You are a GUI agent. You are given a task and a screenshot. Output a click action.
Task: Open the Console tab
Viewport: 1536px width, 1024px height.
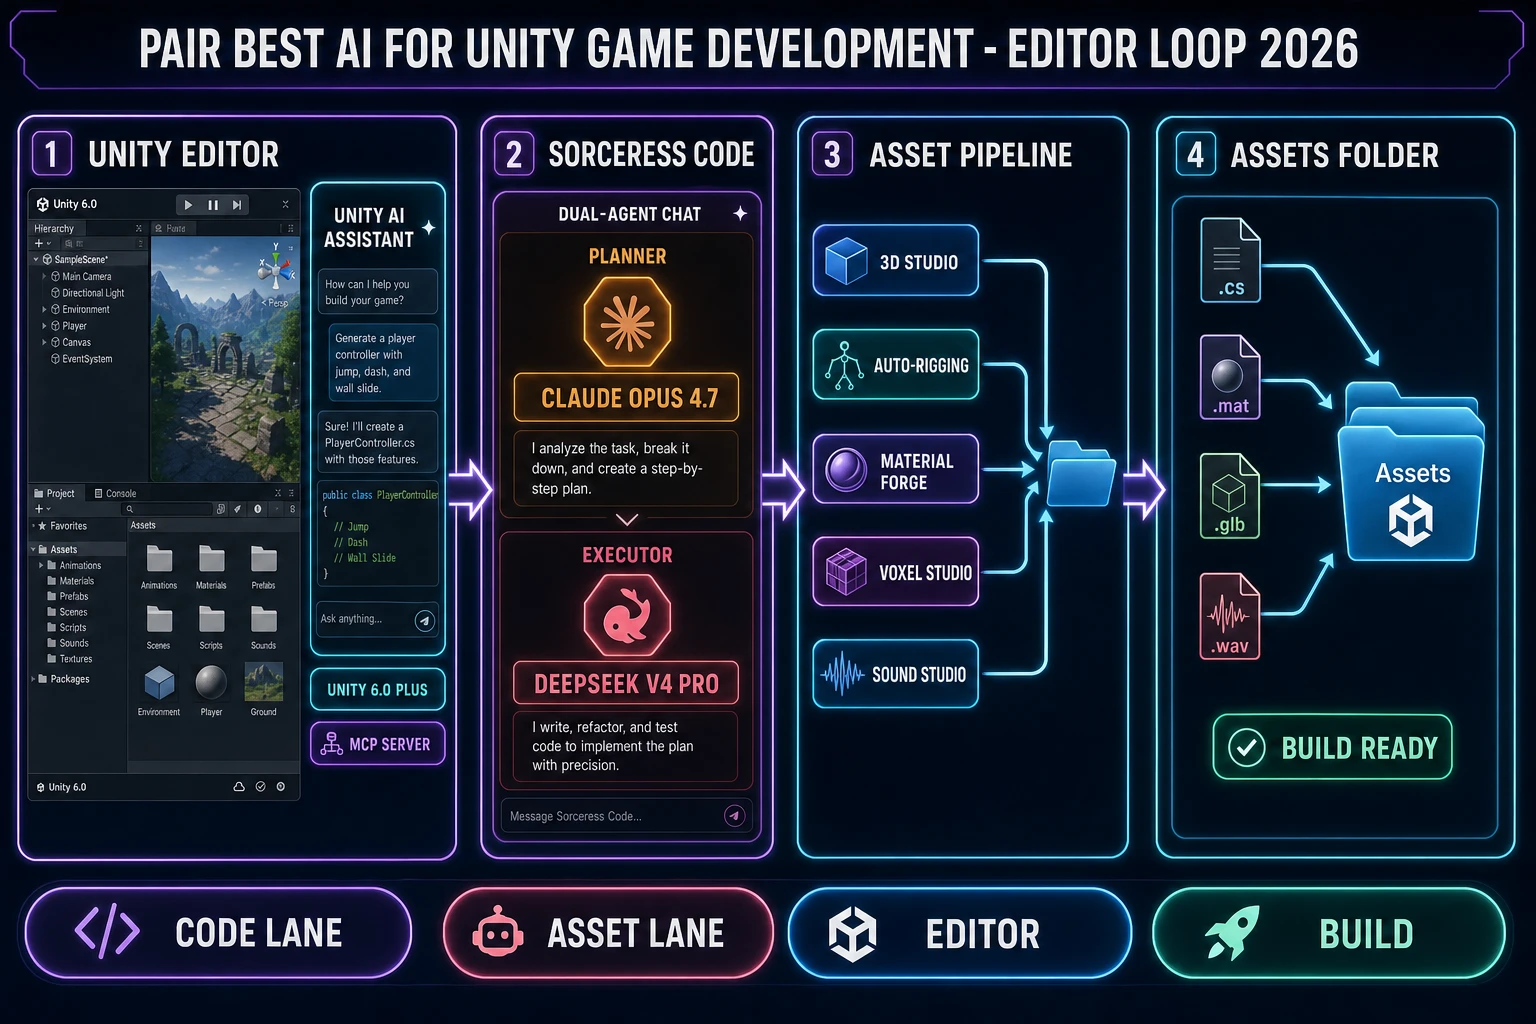pos(115,493)
